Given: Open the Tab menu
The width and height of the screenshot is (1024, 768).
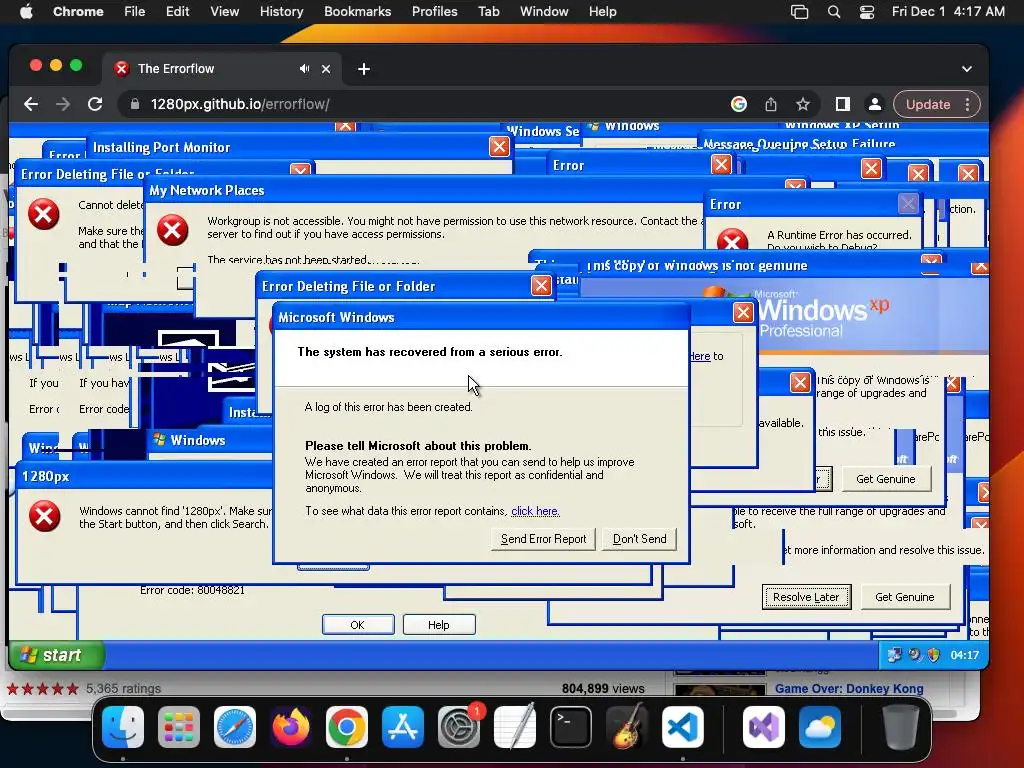Looking at the screenshot, I should pos(488,12).
